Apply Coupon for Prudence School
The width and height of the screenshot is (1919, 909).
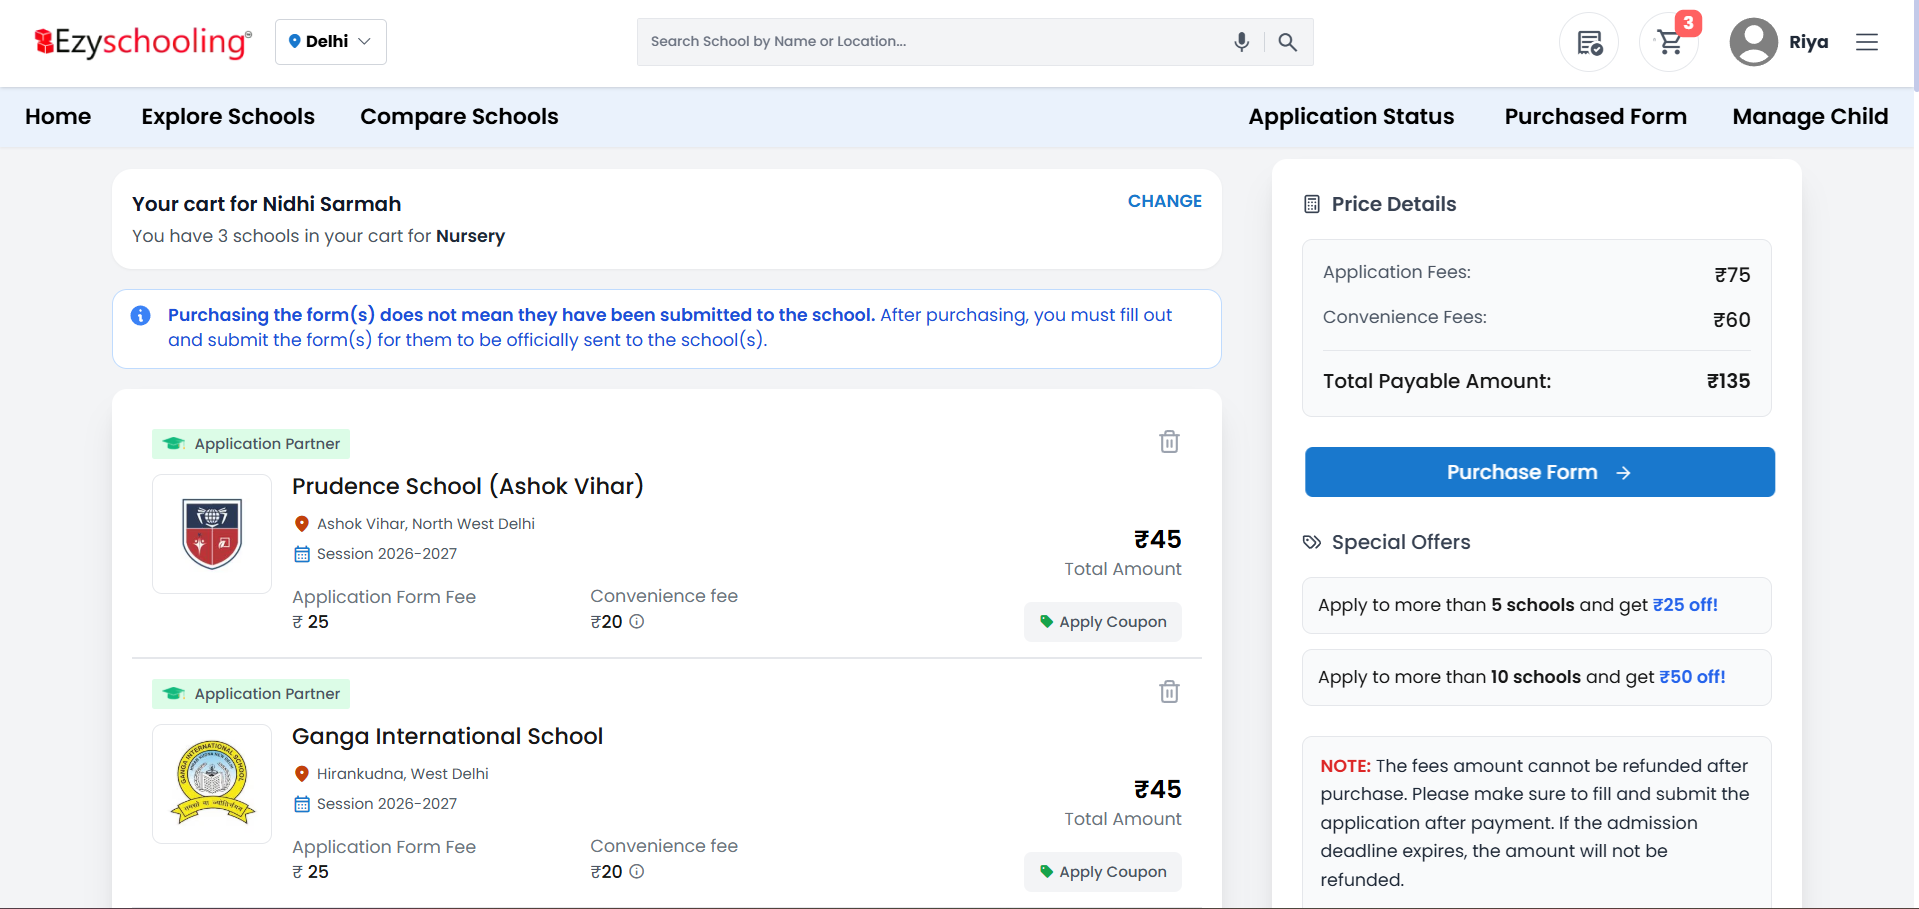[x=1102, y=622]
